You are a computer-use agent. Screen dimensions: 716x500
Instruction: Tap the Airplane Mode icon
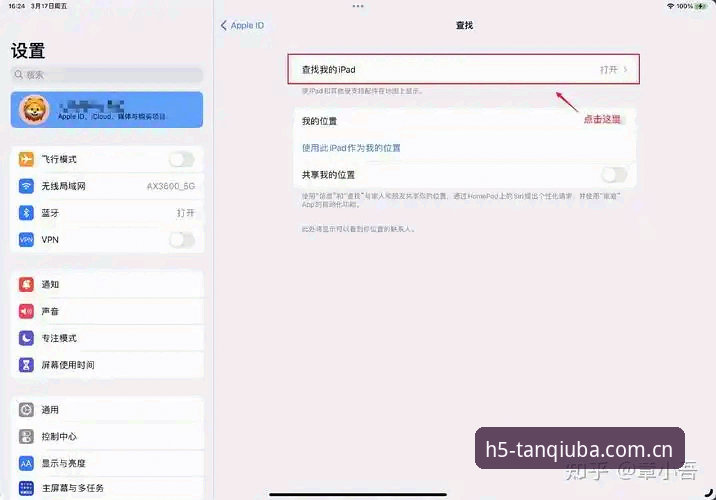click(x=26, y=159)
